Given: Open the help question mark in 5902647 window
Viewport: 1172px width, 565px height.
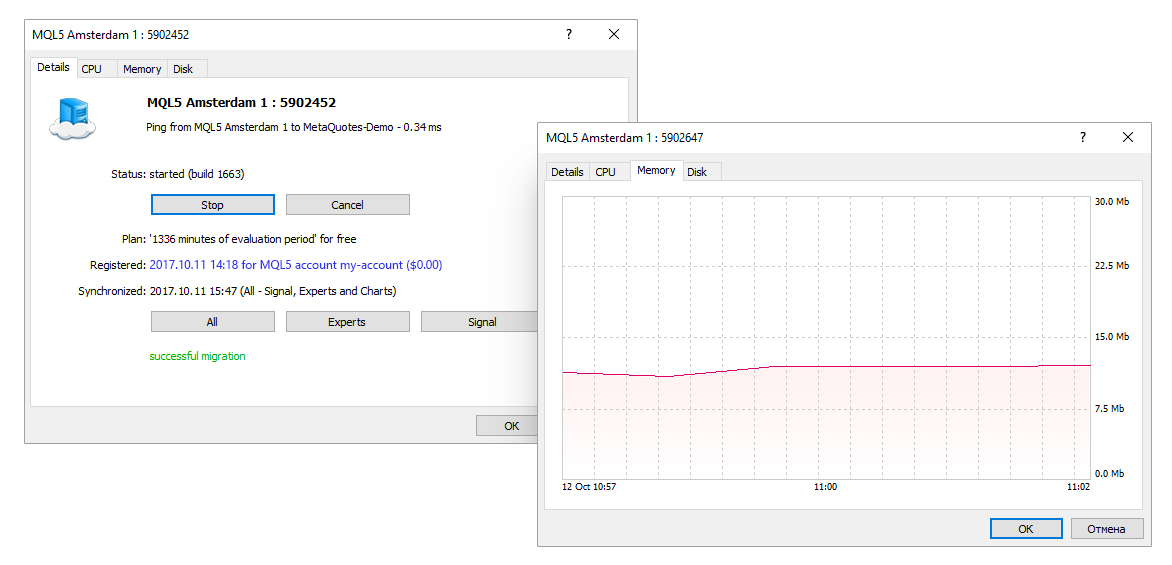Looking at the screenshot, I should (x=1083, y=138).
